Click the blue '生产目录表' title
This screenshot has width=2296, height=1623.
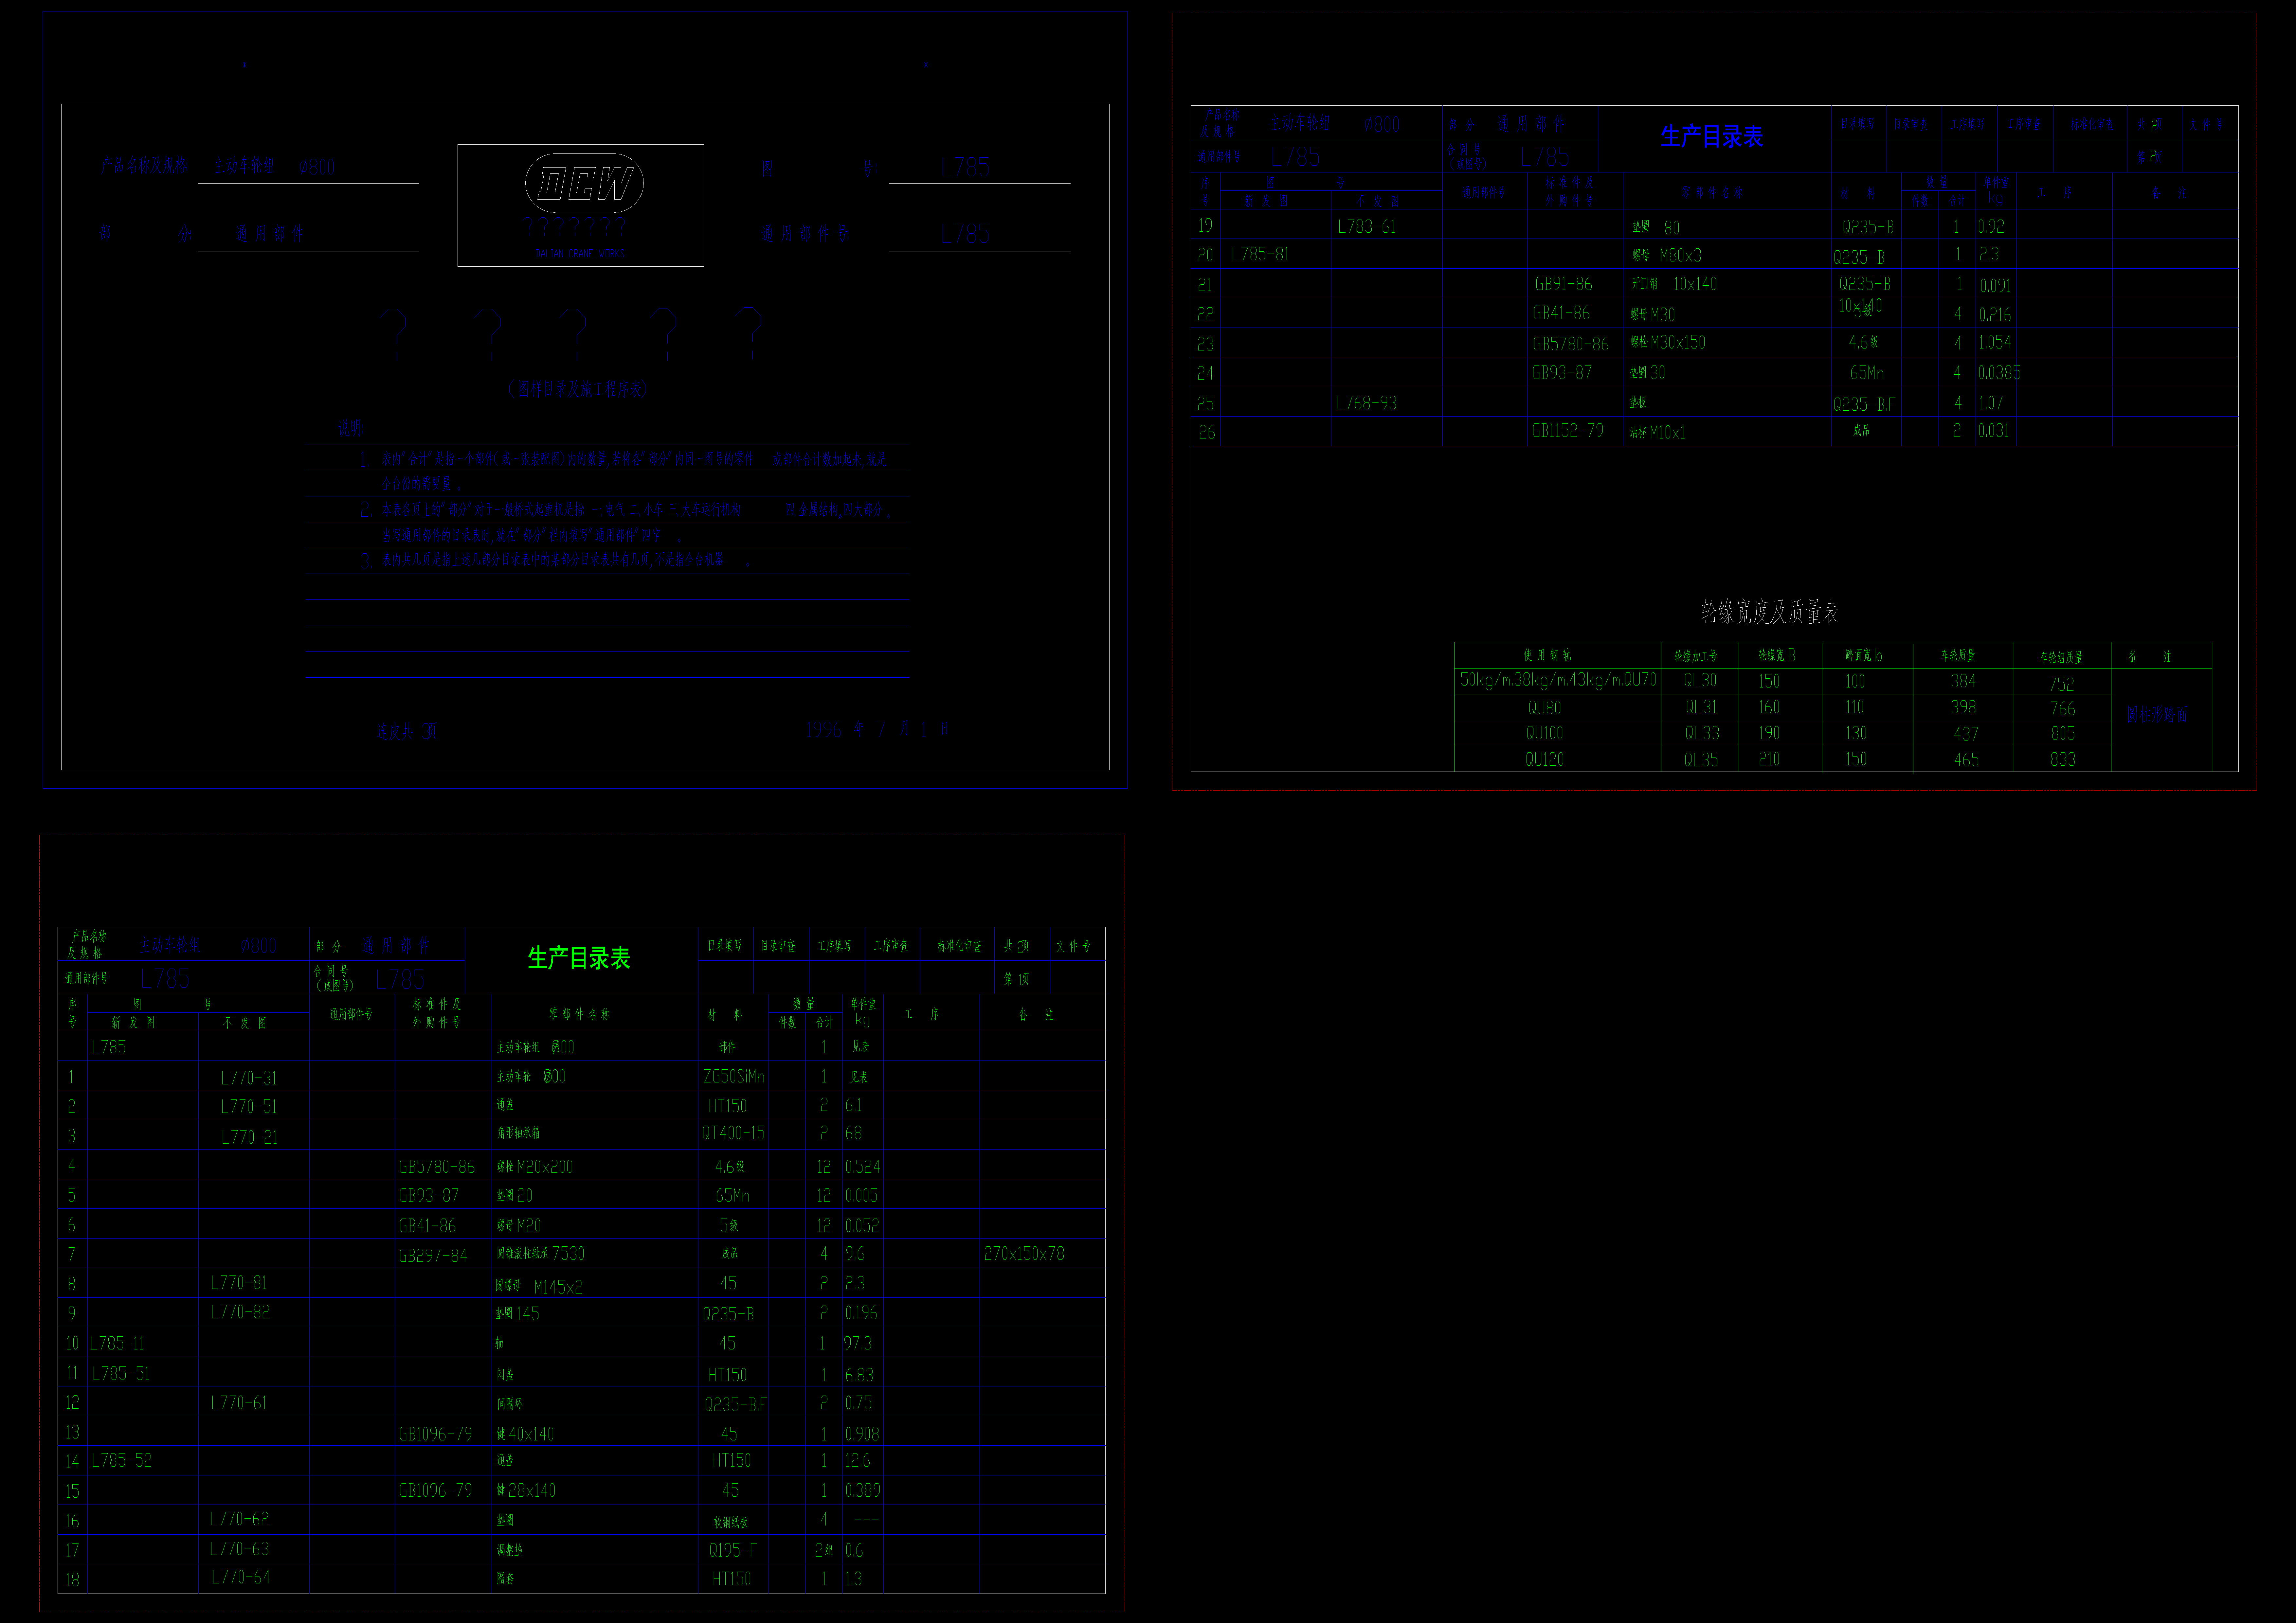click(1712, 136)
